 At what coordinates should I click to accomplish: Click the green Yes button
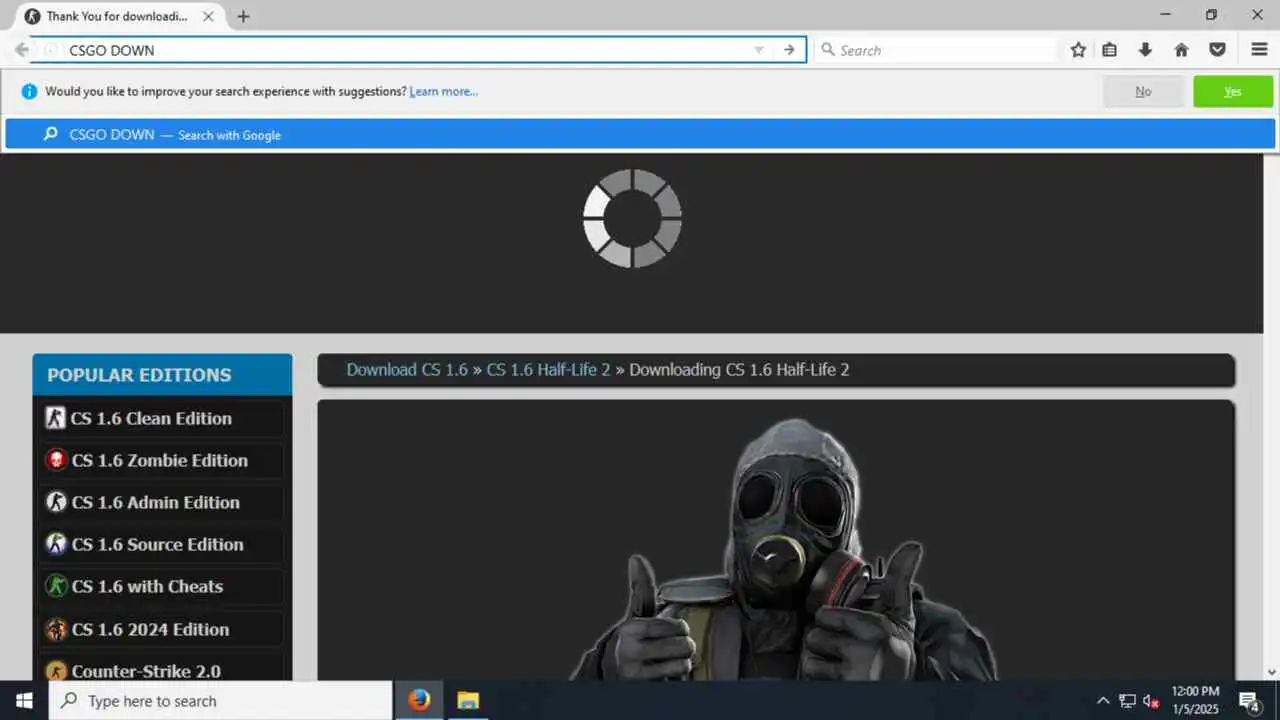coord(1233,91)
